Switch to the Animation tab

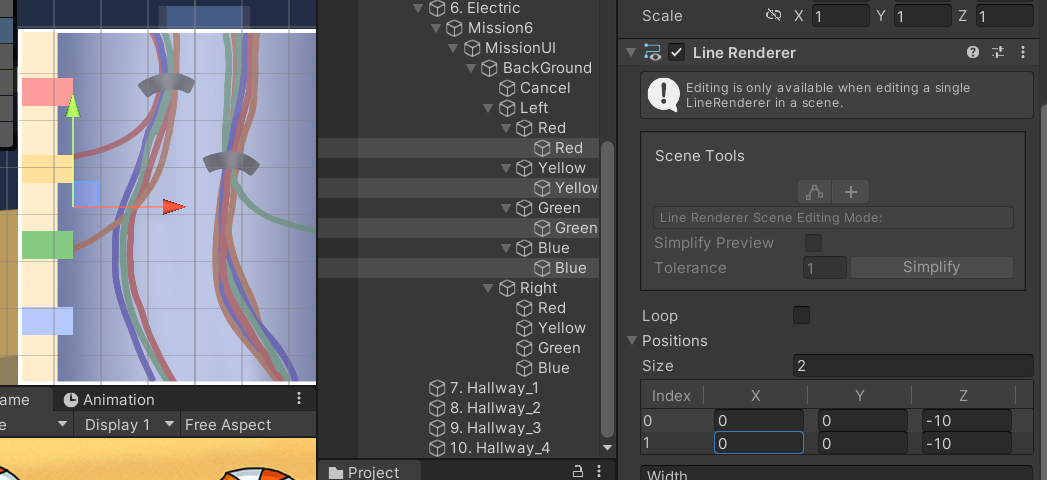pyautogui.click(x=110, y=400)
